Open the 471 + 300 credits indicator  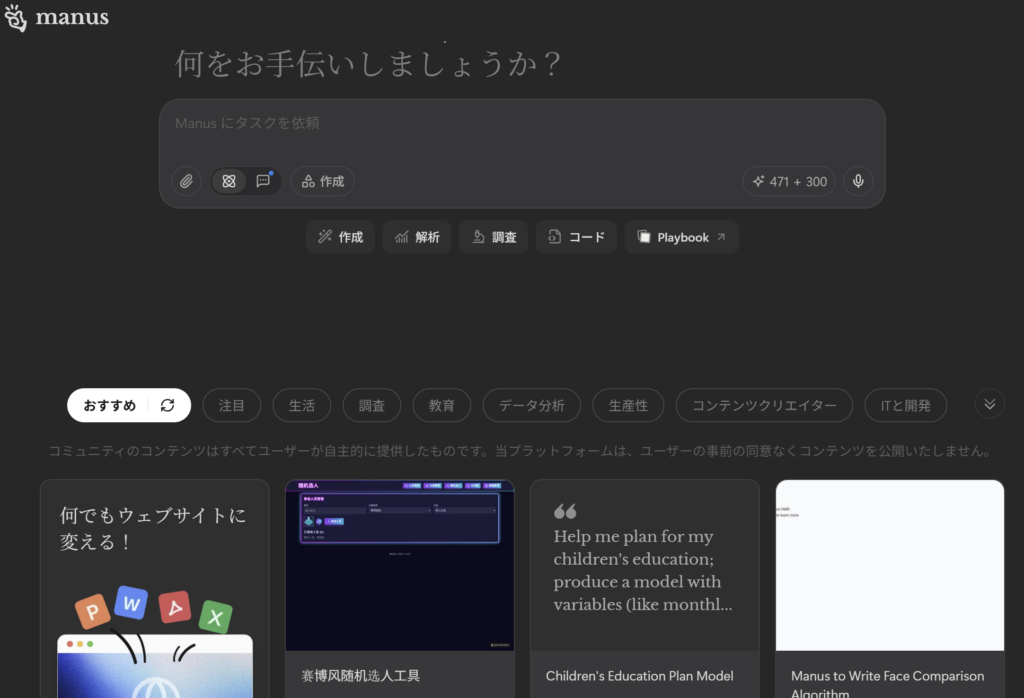789,182
